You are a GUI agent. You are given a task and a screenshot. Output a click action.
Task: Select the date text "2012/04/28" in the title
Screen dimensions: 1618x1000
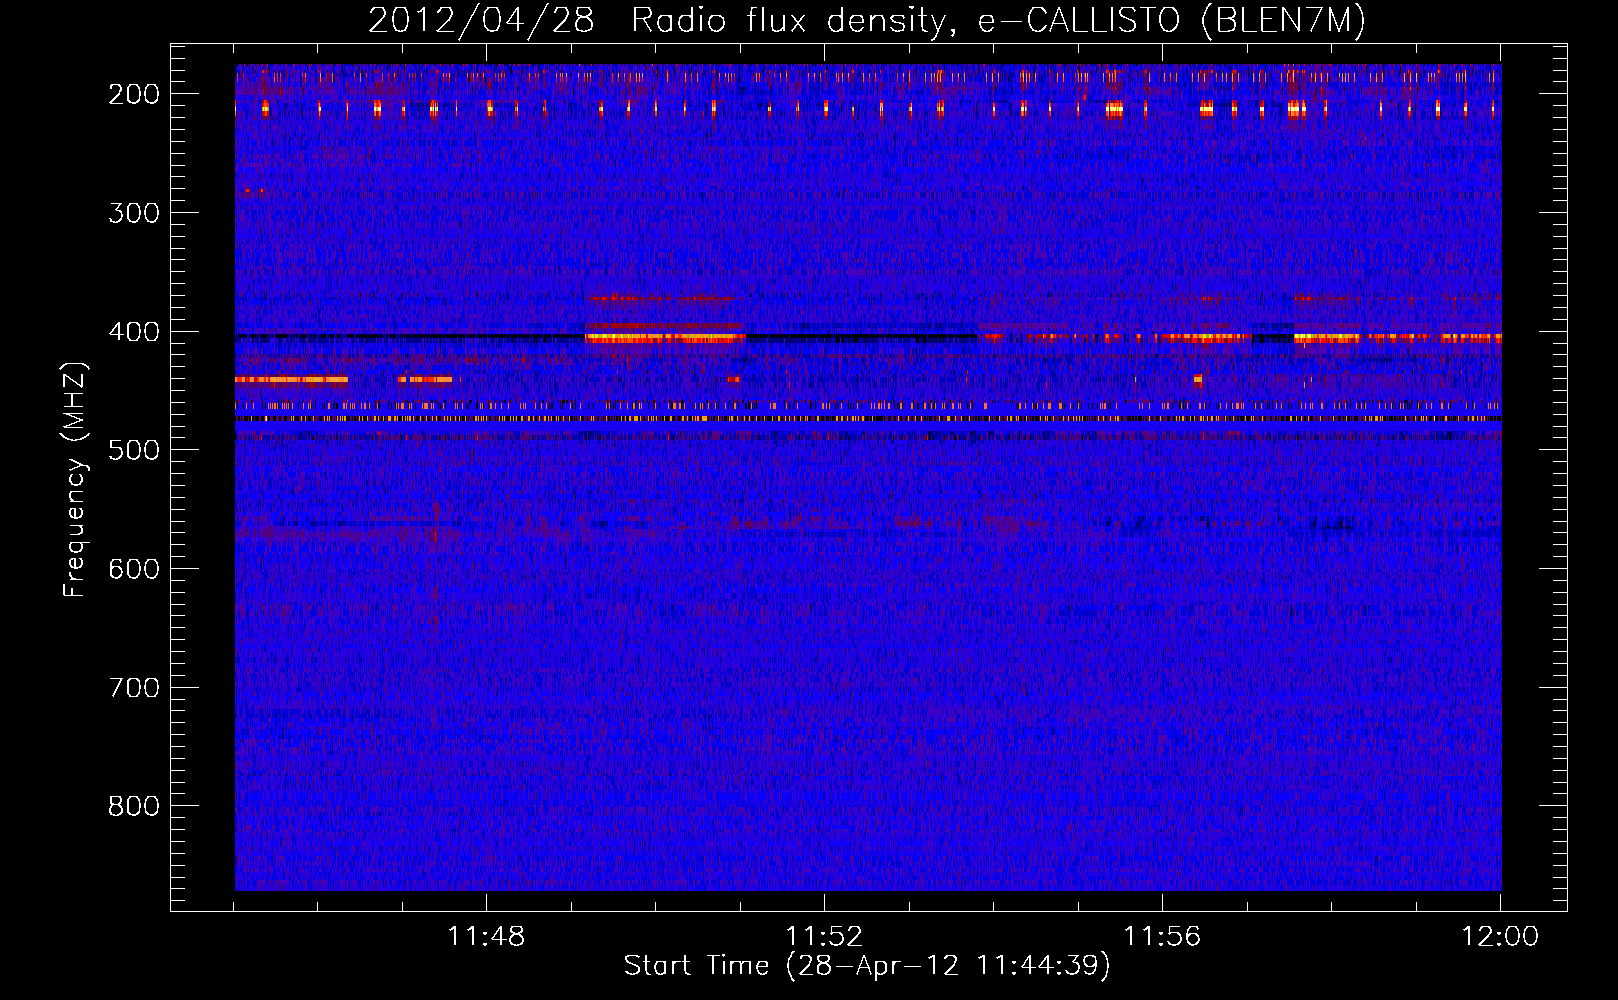(x=481, y=20)
